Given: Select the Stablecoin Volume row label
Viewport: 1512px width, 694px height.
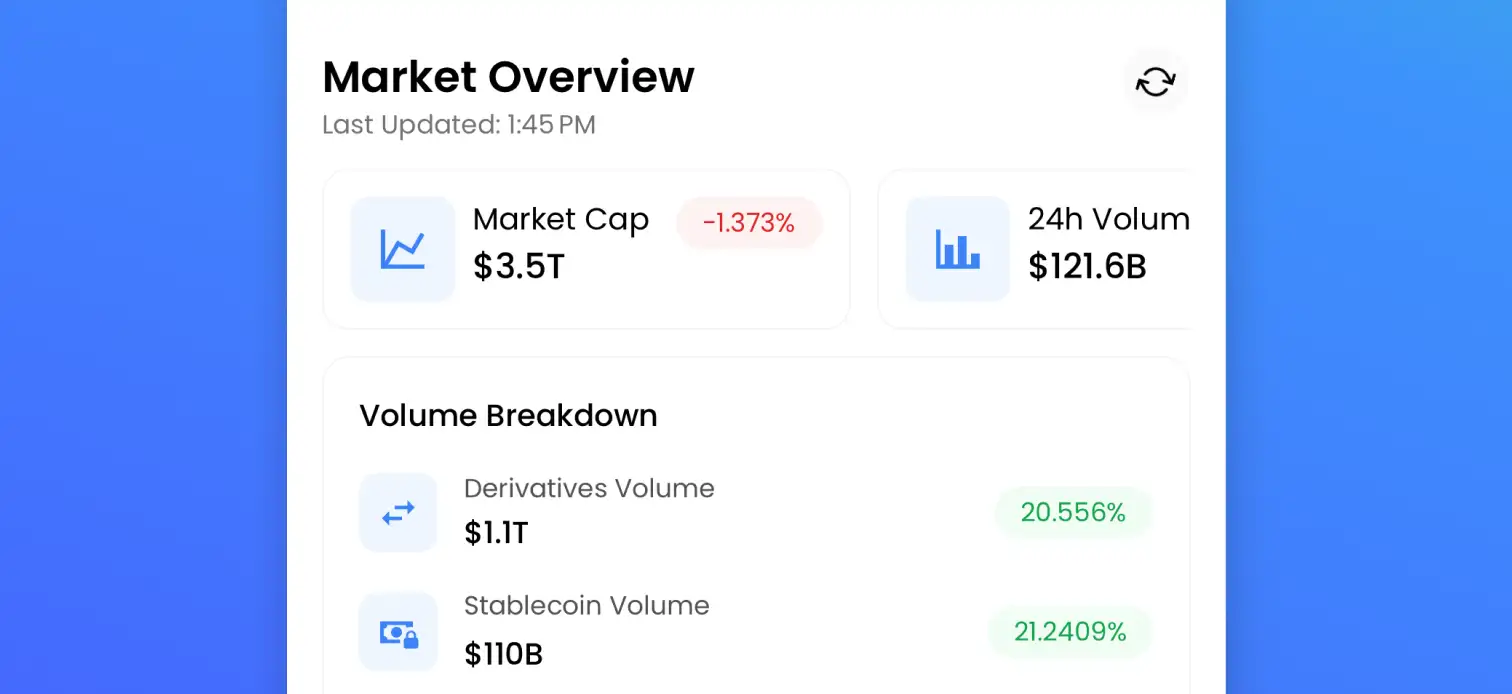Looking at the screenshot, I should [586, 606].
